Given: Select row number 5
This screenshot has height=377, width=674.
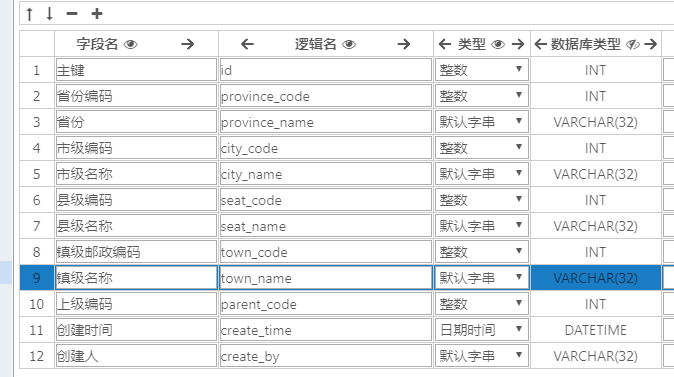Looking at the screenshot, I should [x=37, y=174].
